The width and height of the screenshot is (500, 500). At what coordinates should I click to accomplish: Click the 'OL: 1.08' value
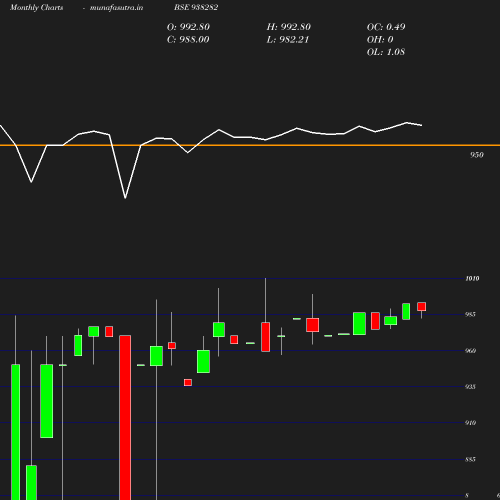click(386, 52)
